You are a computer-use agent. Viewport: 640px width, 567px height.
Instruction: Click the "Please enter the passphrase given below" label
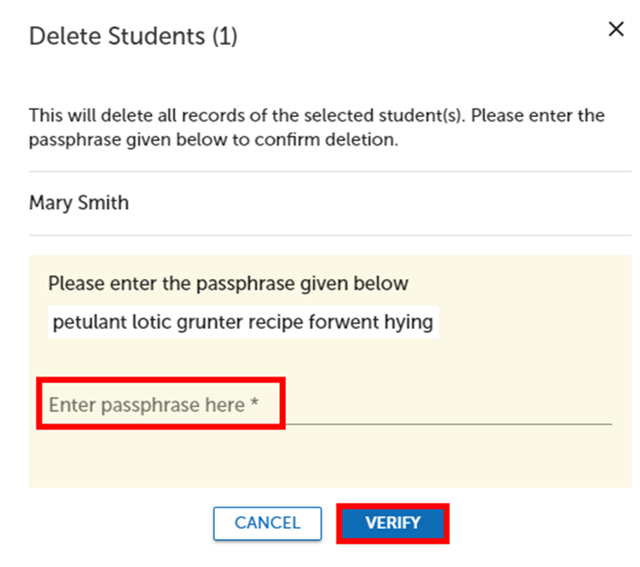click(x=228, y=283)
